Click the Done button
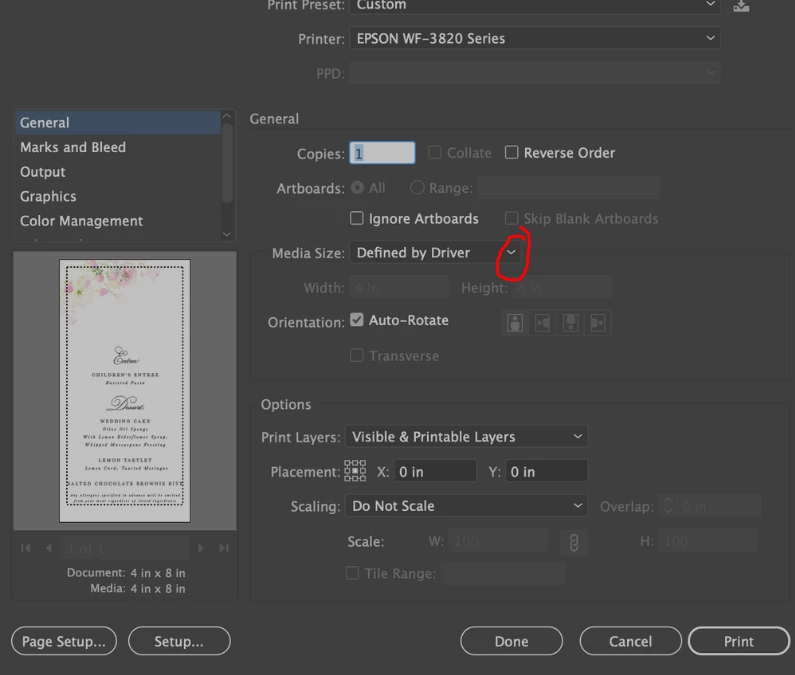This screenshot has width=795, height=675. tap(512, 641)
